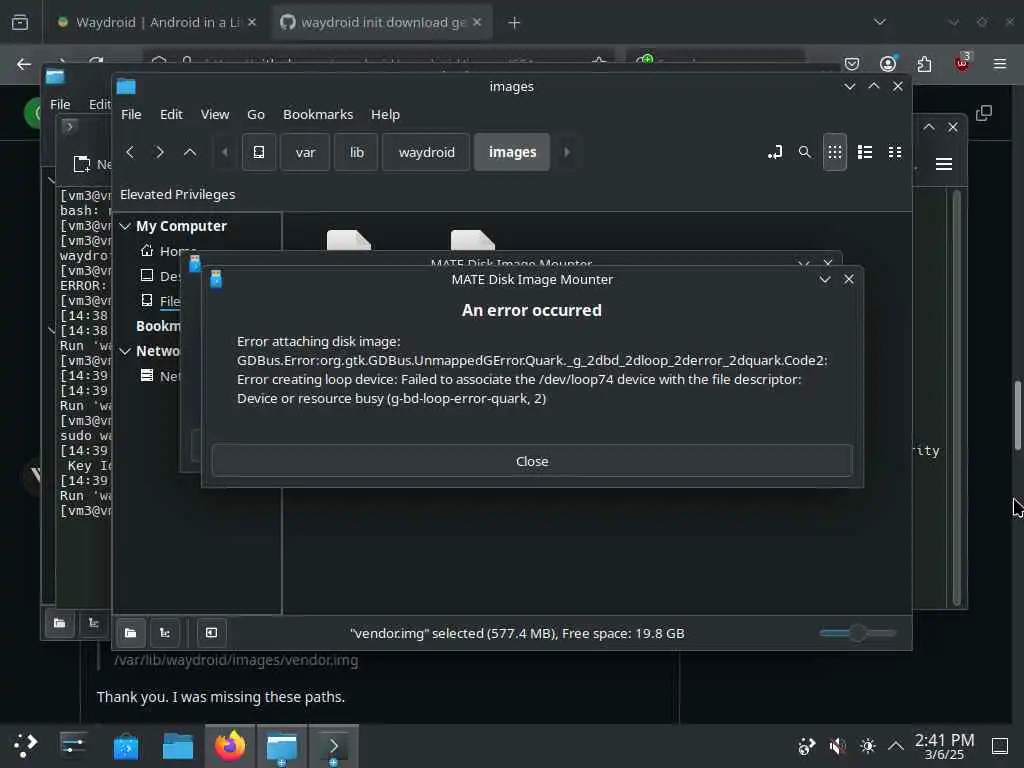The width and height of the screenshot is (1024, 768).
Task: Open the Edit menu in images window
Action: [171, 114]
